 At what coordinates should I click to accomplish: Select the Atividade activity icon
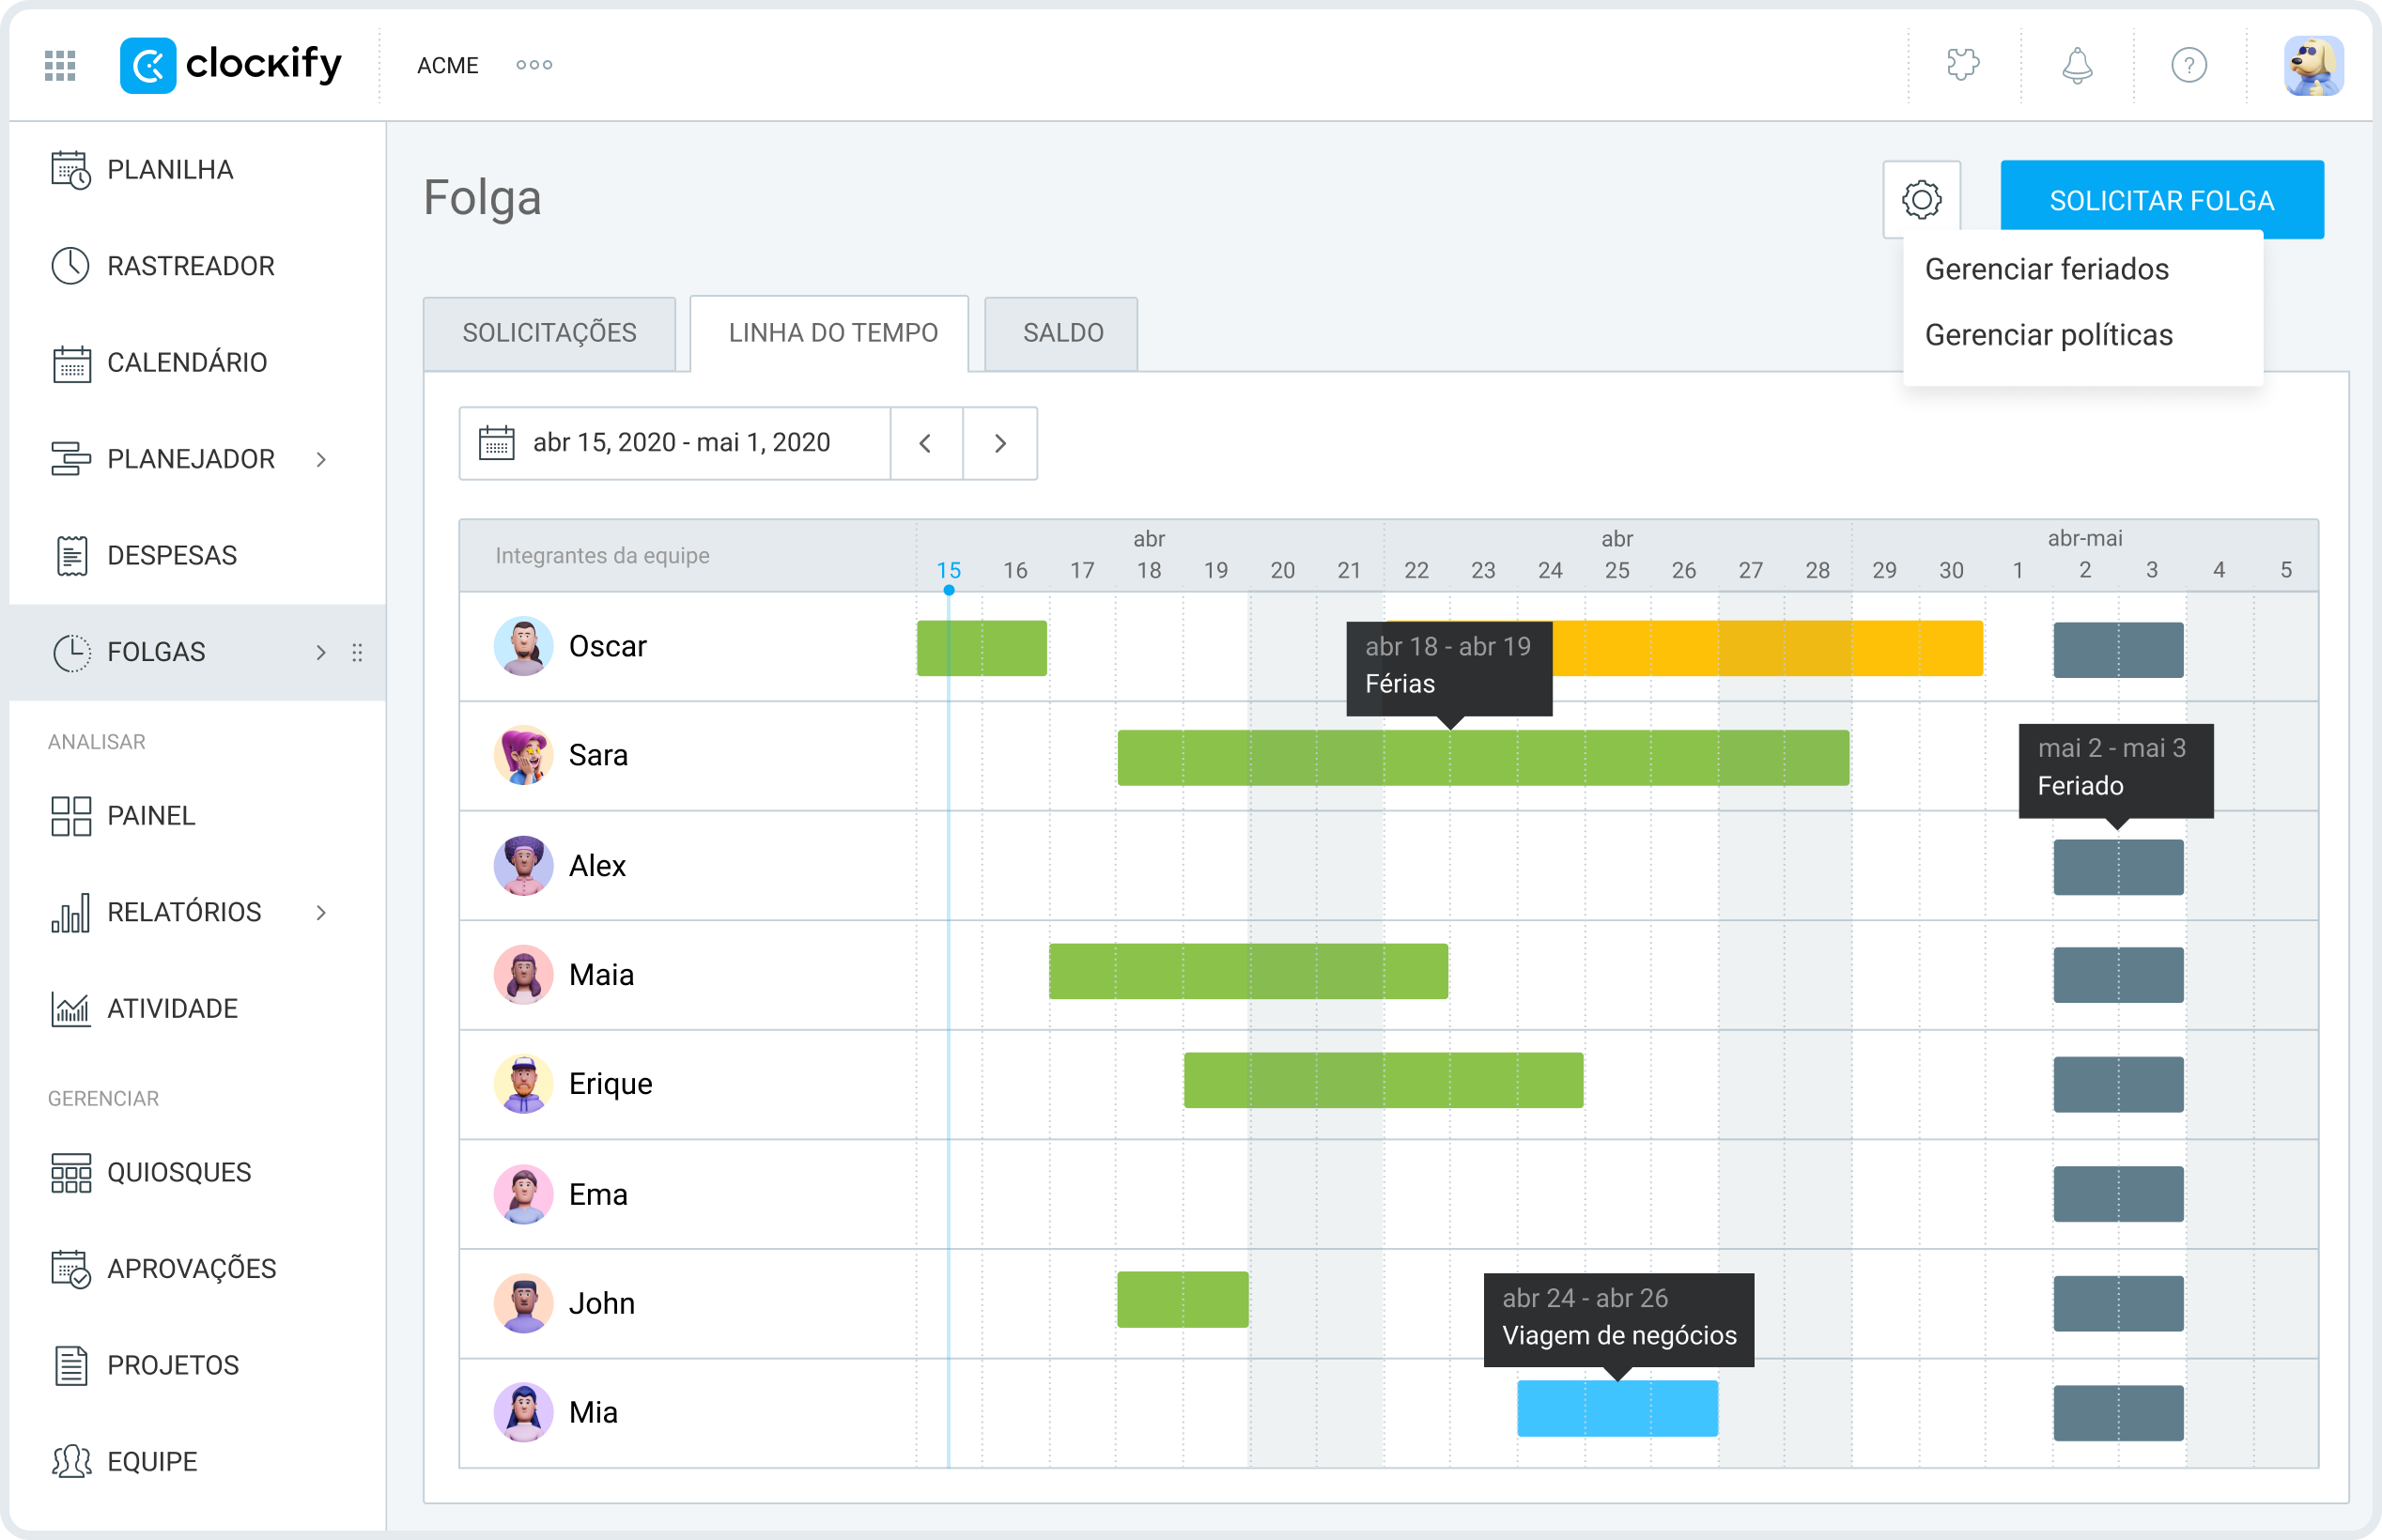point(71,1008)
